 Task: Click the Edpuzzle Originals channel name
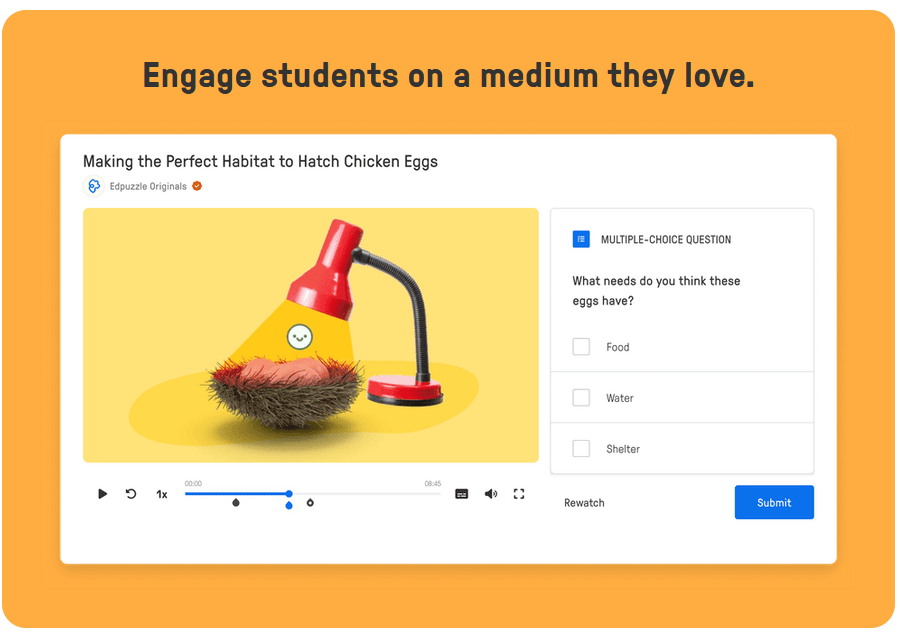(x=148, y=186)
